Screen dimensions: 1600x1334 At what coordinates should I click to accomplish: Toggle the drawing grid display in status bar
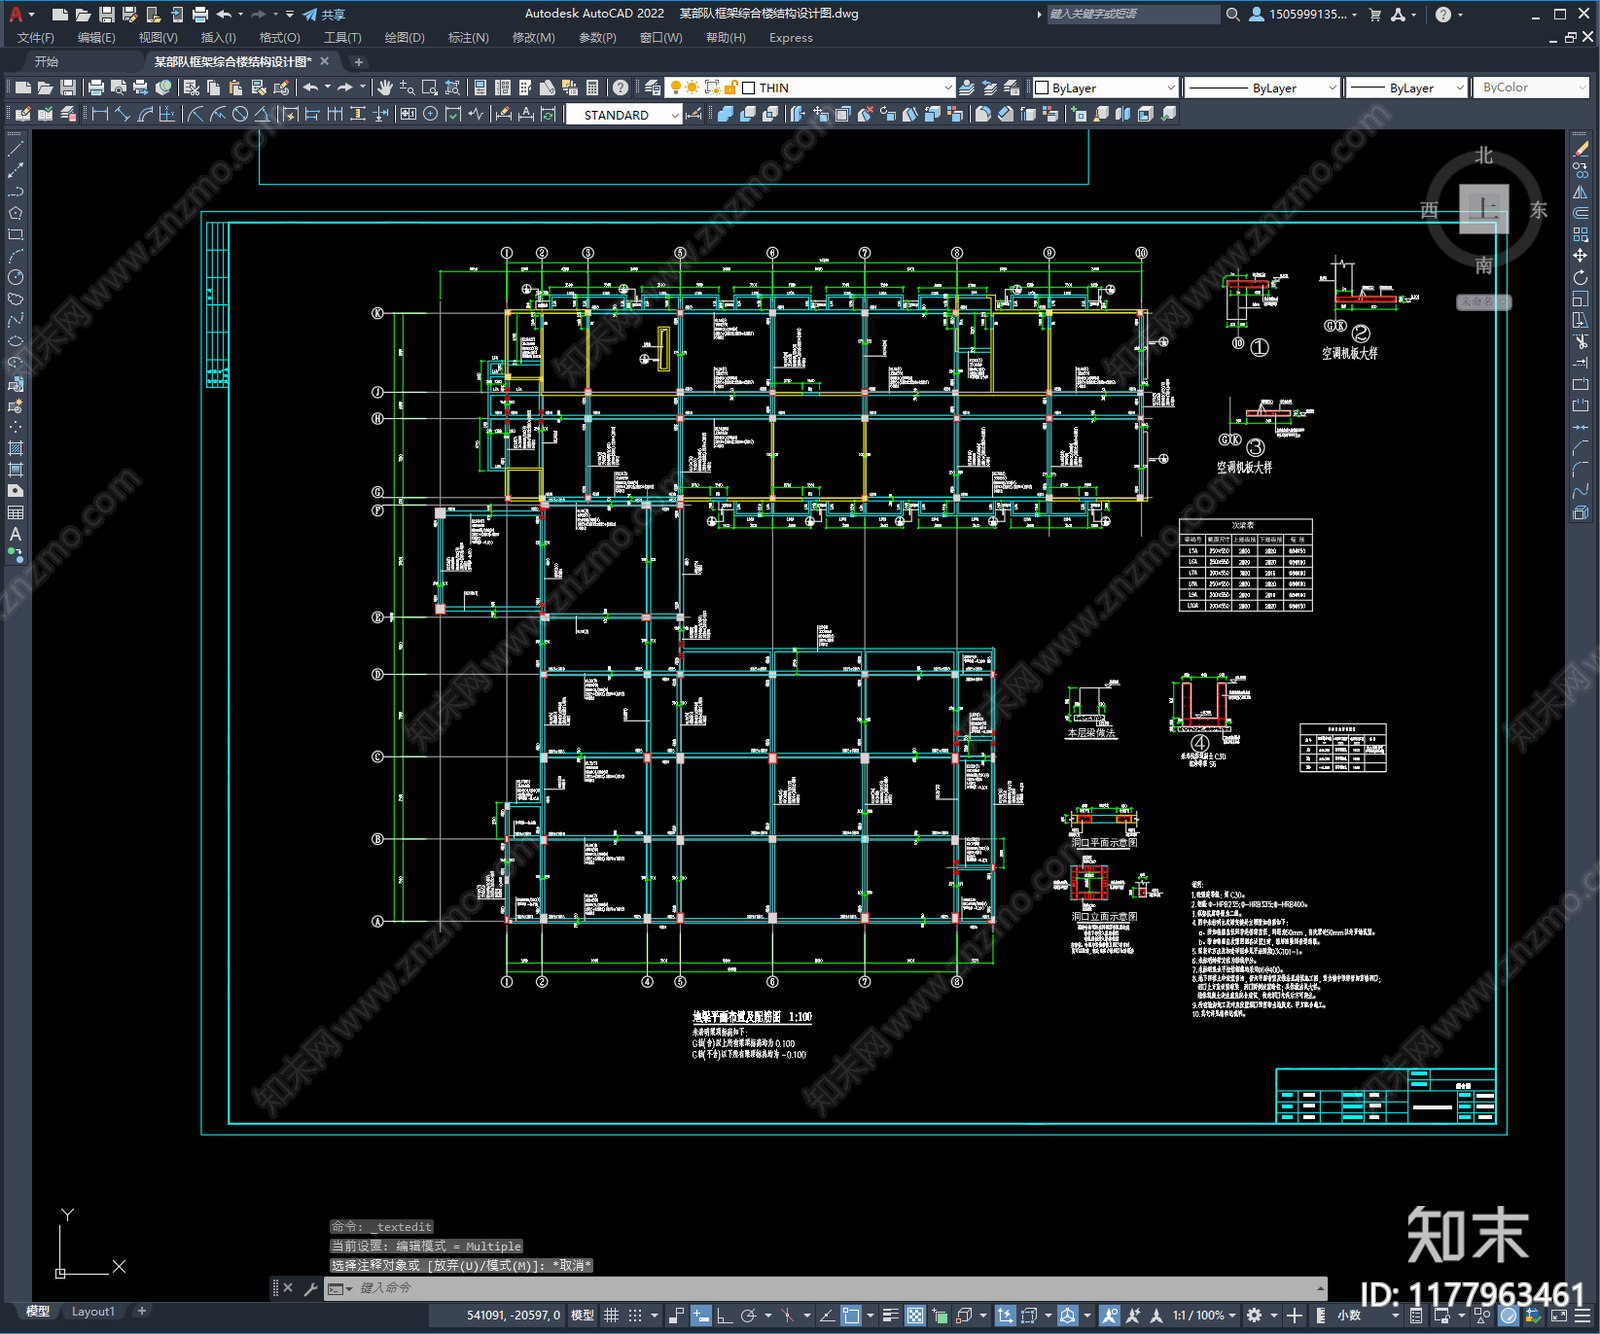pyautogui.click(x=611, y=1315)
